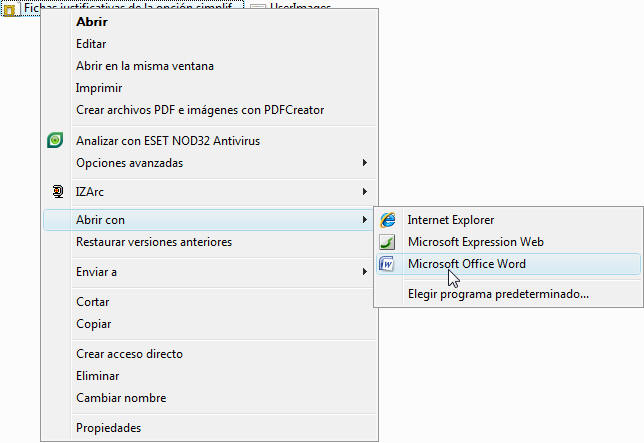644x443 pixels.
Task: Select the UserImages file name
Action: tap(300, 6)
